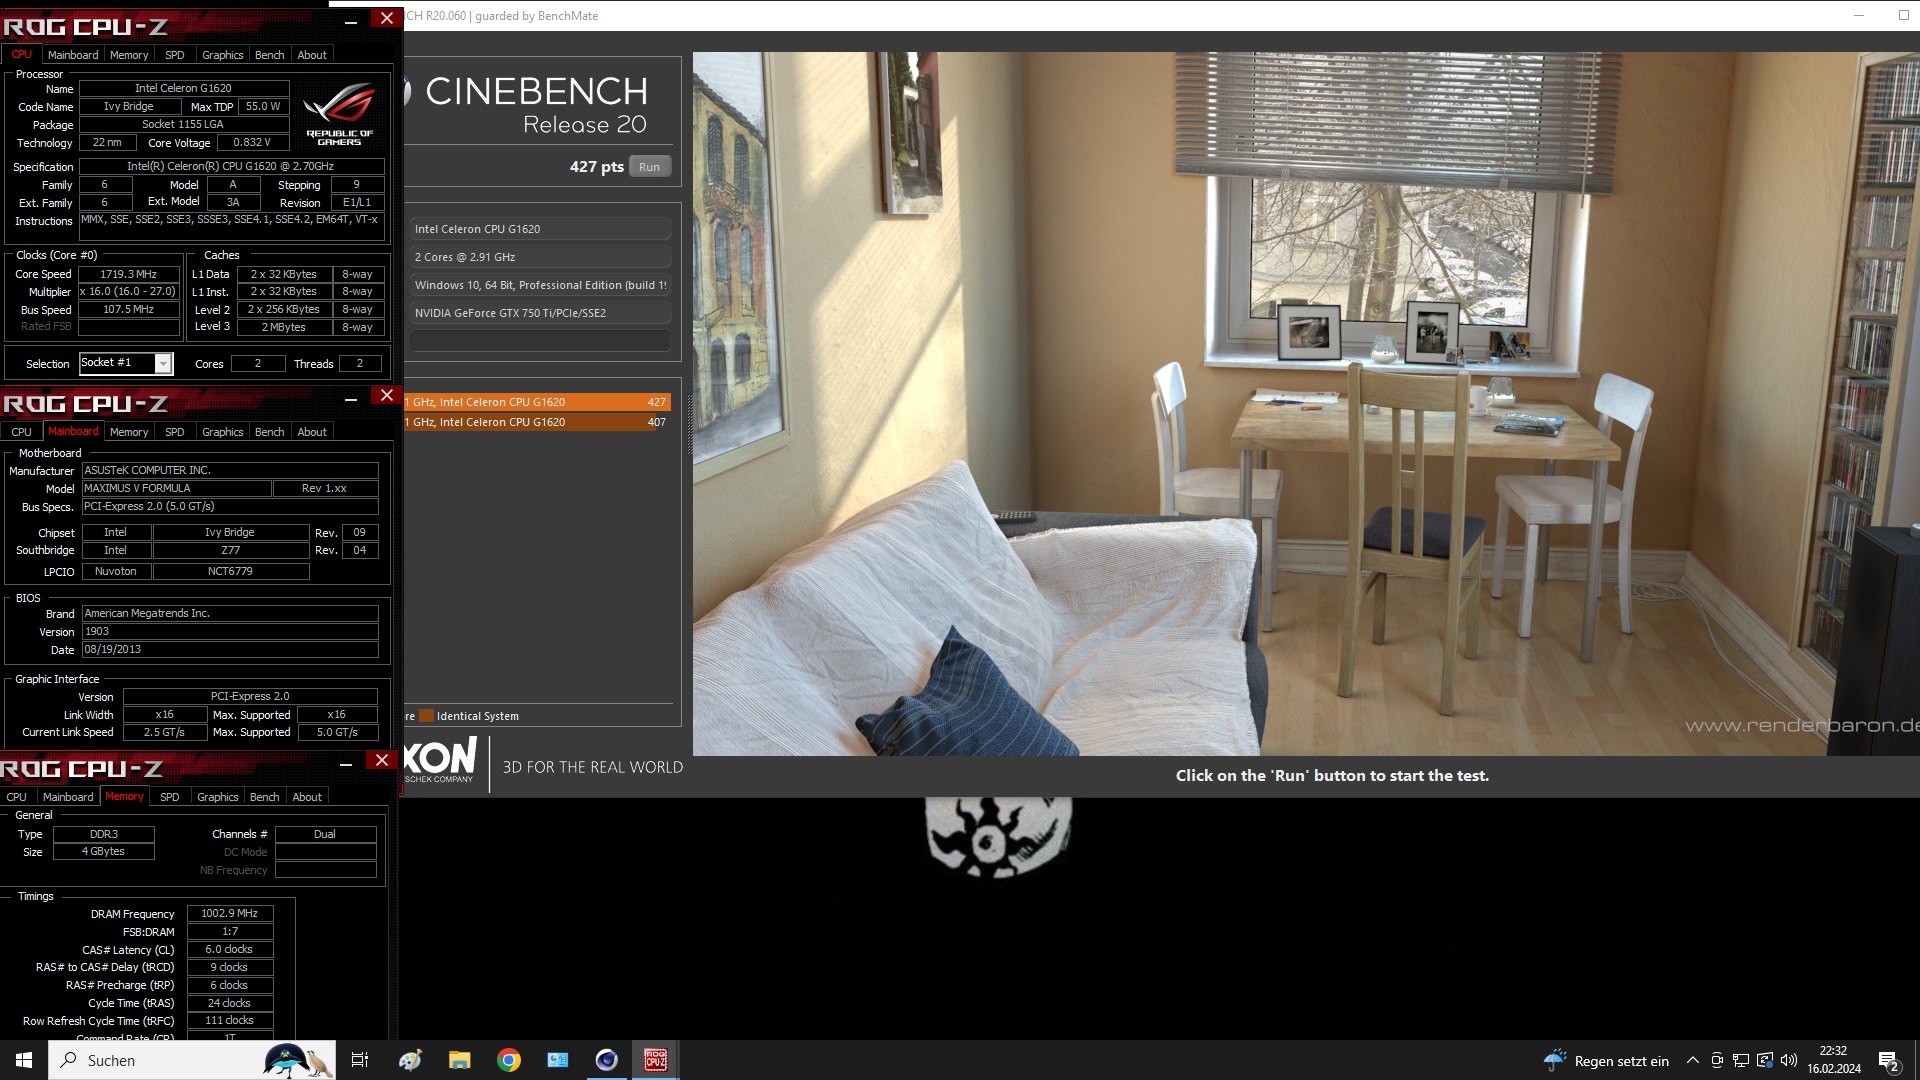The image size is (1920, 1080).
Task: Open Memory tab in middle CPU-Z window
Action: (129, 432)
